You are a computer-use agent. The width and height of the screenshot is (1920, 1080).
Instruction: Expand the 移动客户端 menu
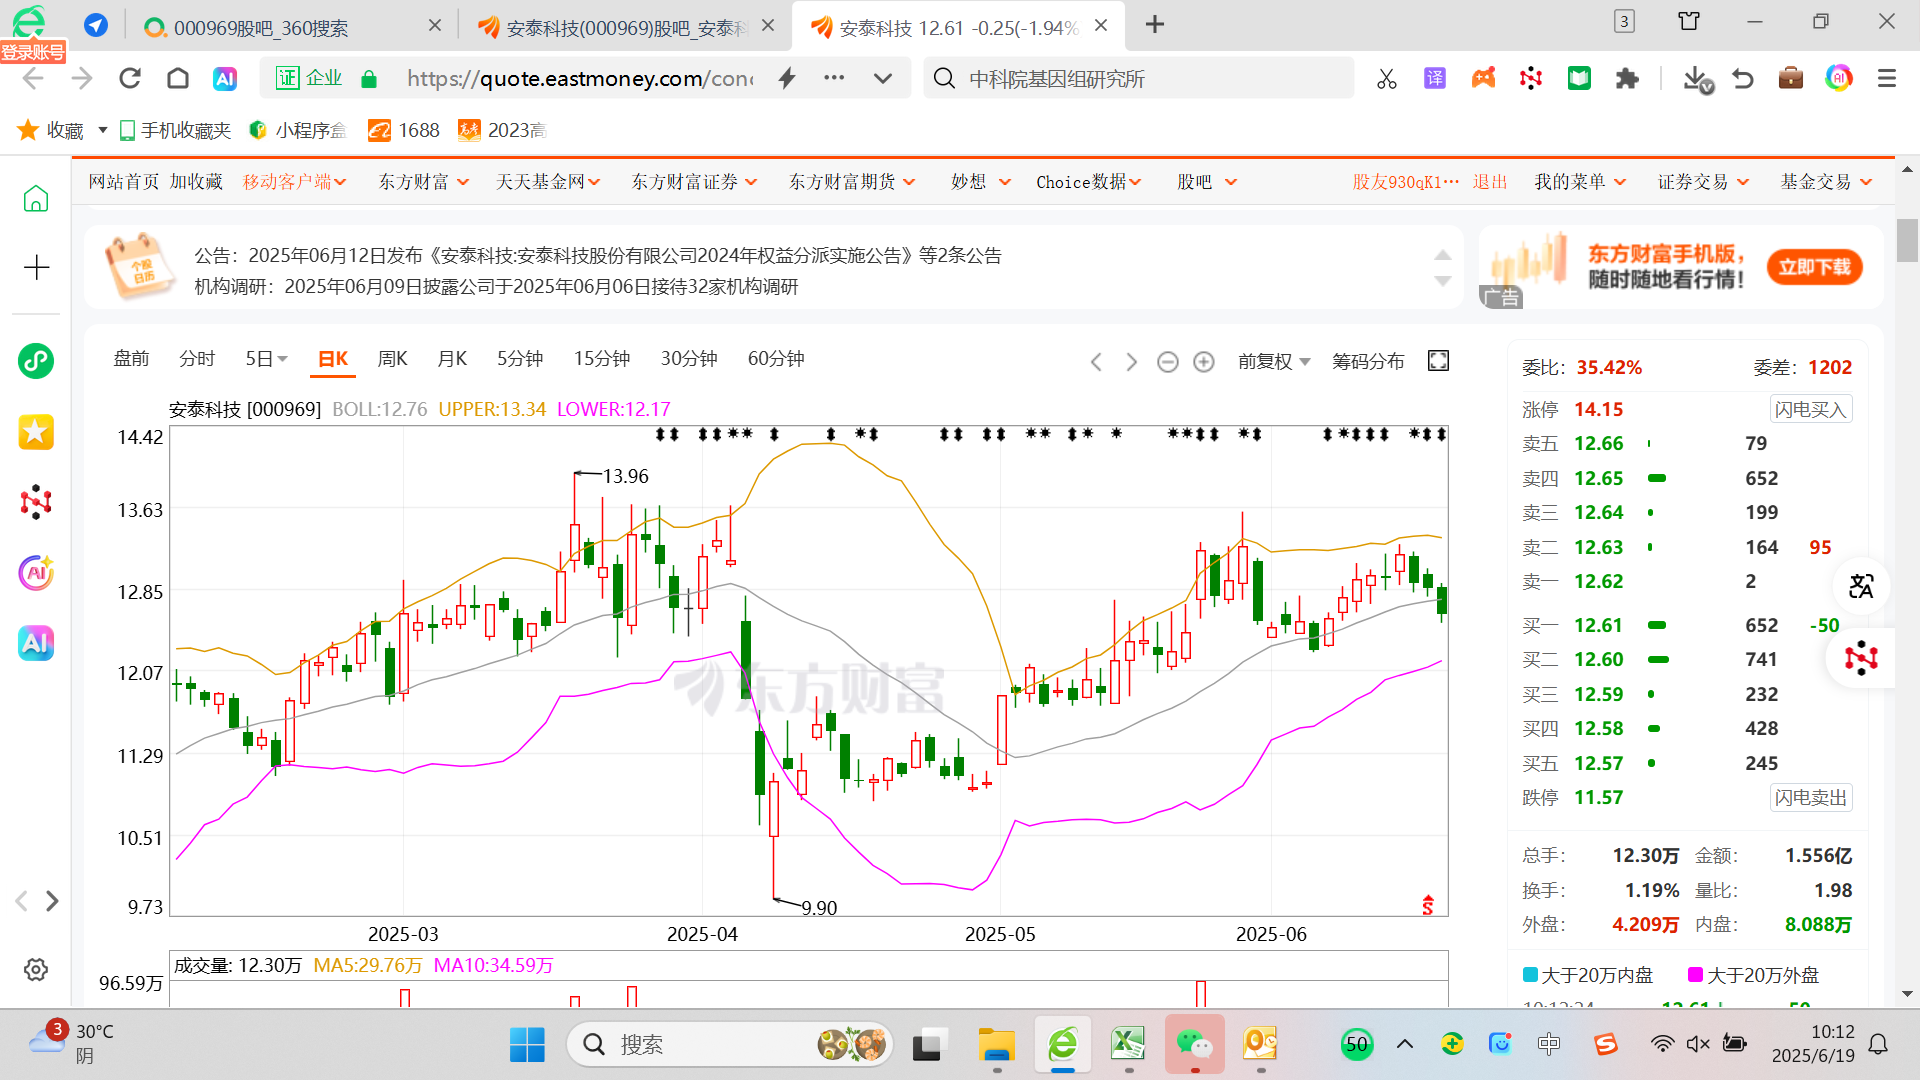[x=295, y=182]
